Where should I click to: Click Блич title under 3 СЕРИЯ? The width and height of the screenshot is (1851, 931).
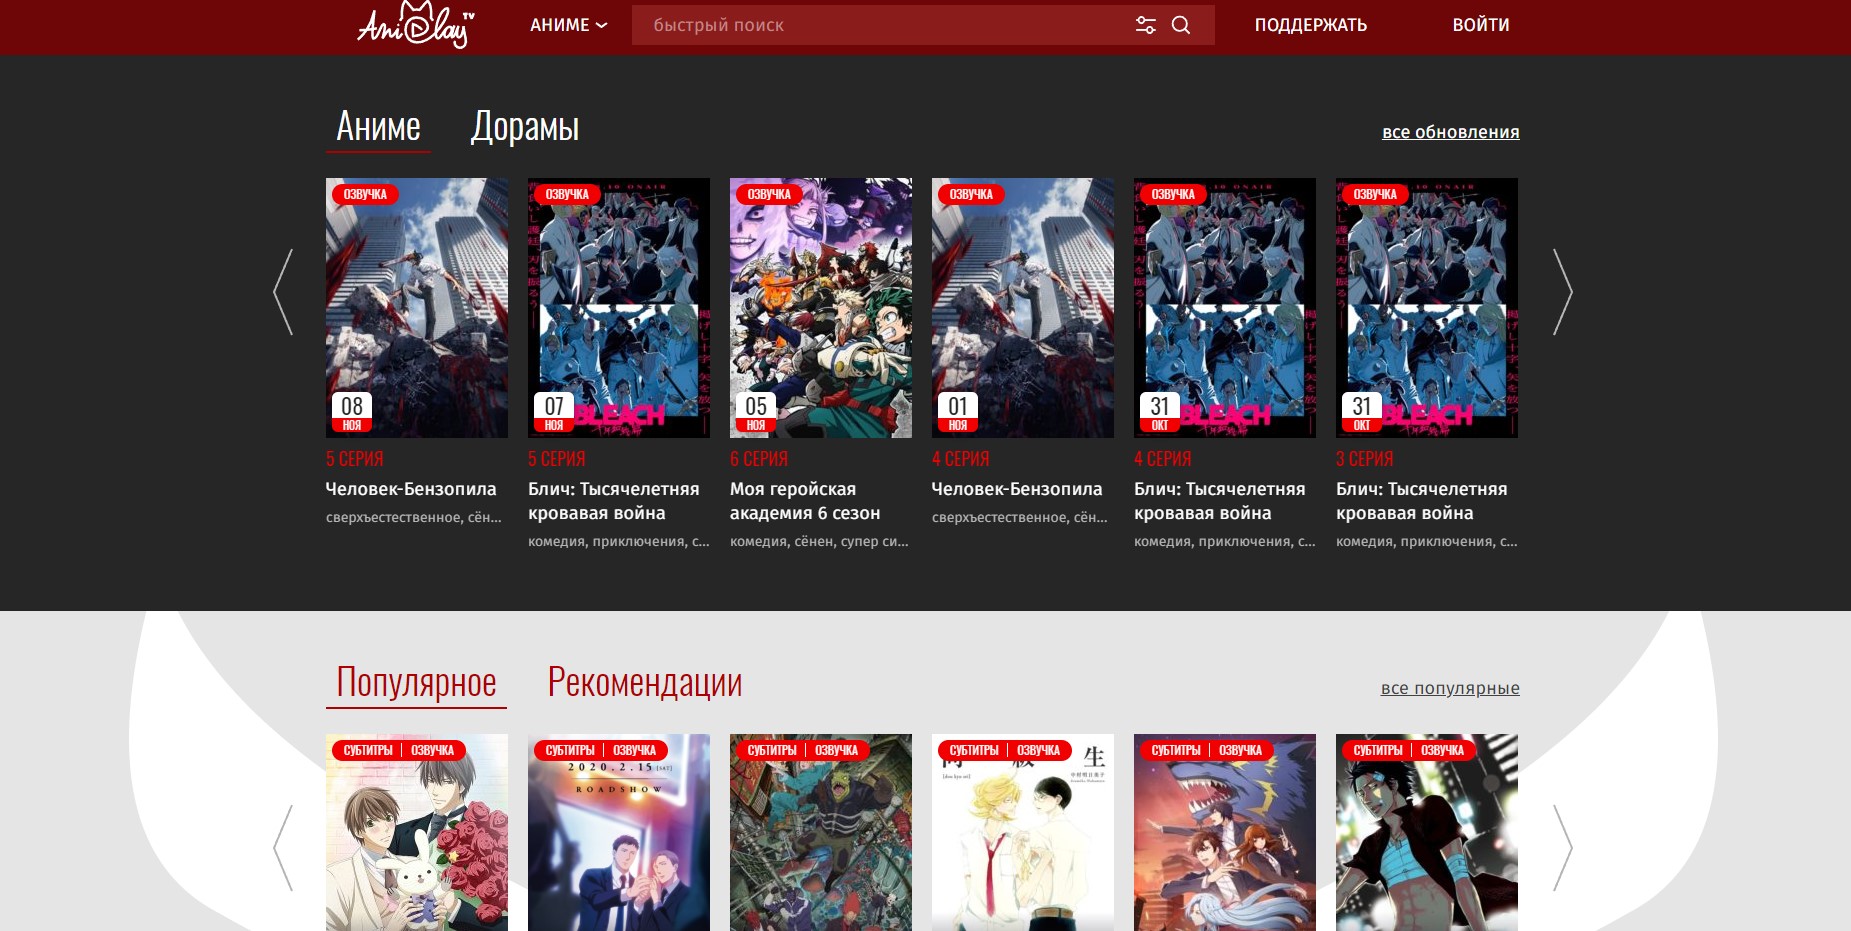[x=1422, y=501]
